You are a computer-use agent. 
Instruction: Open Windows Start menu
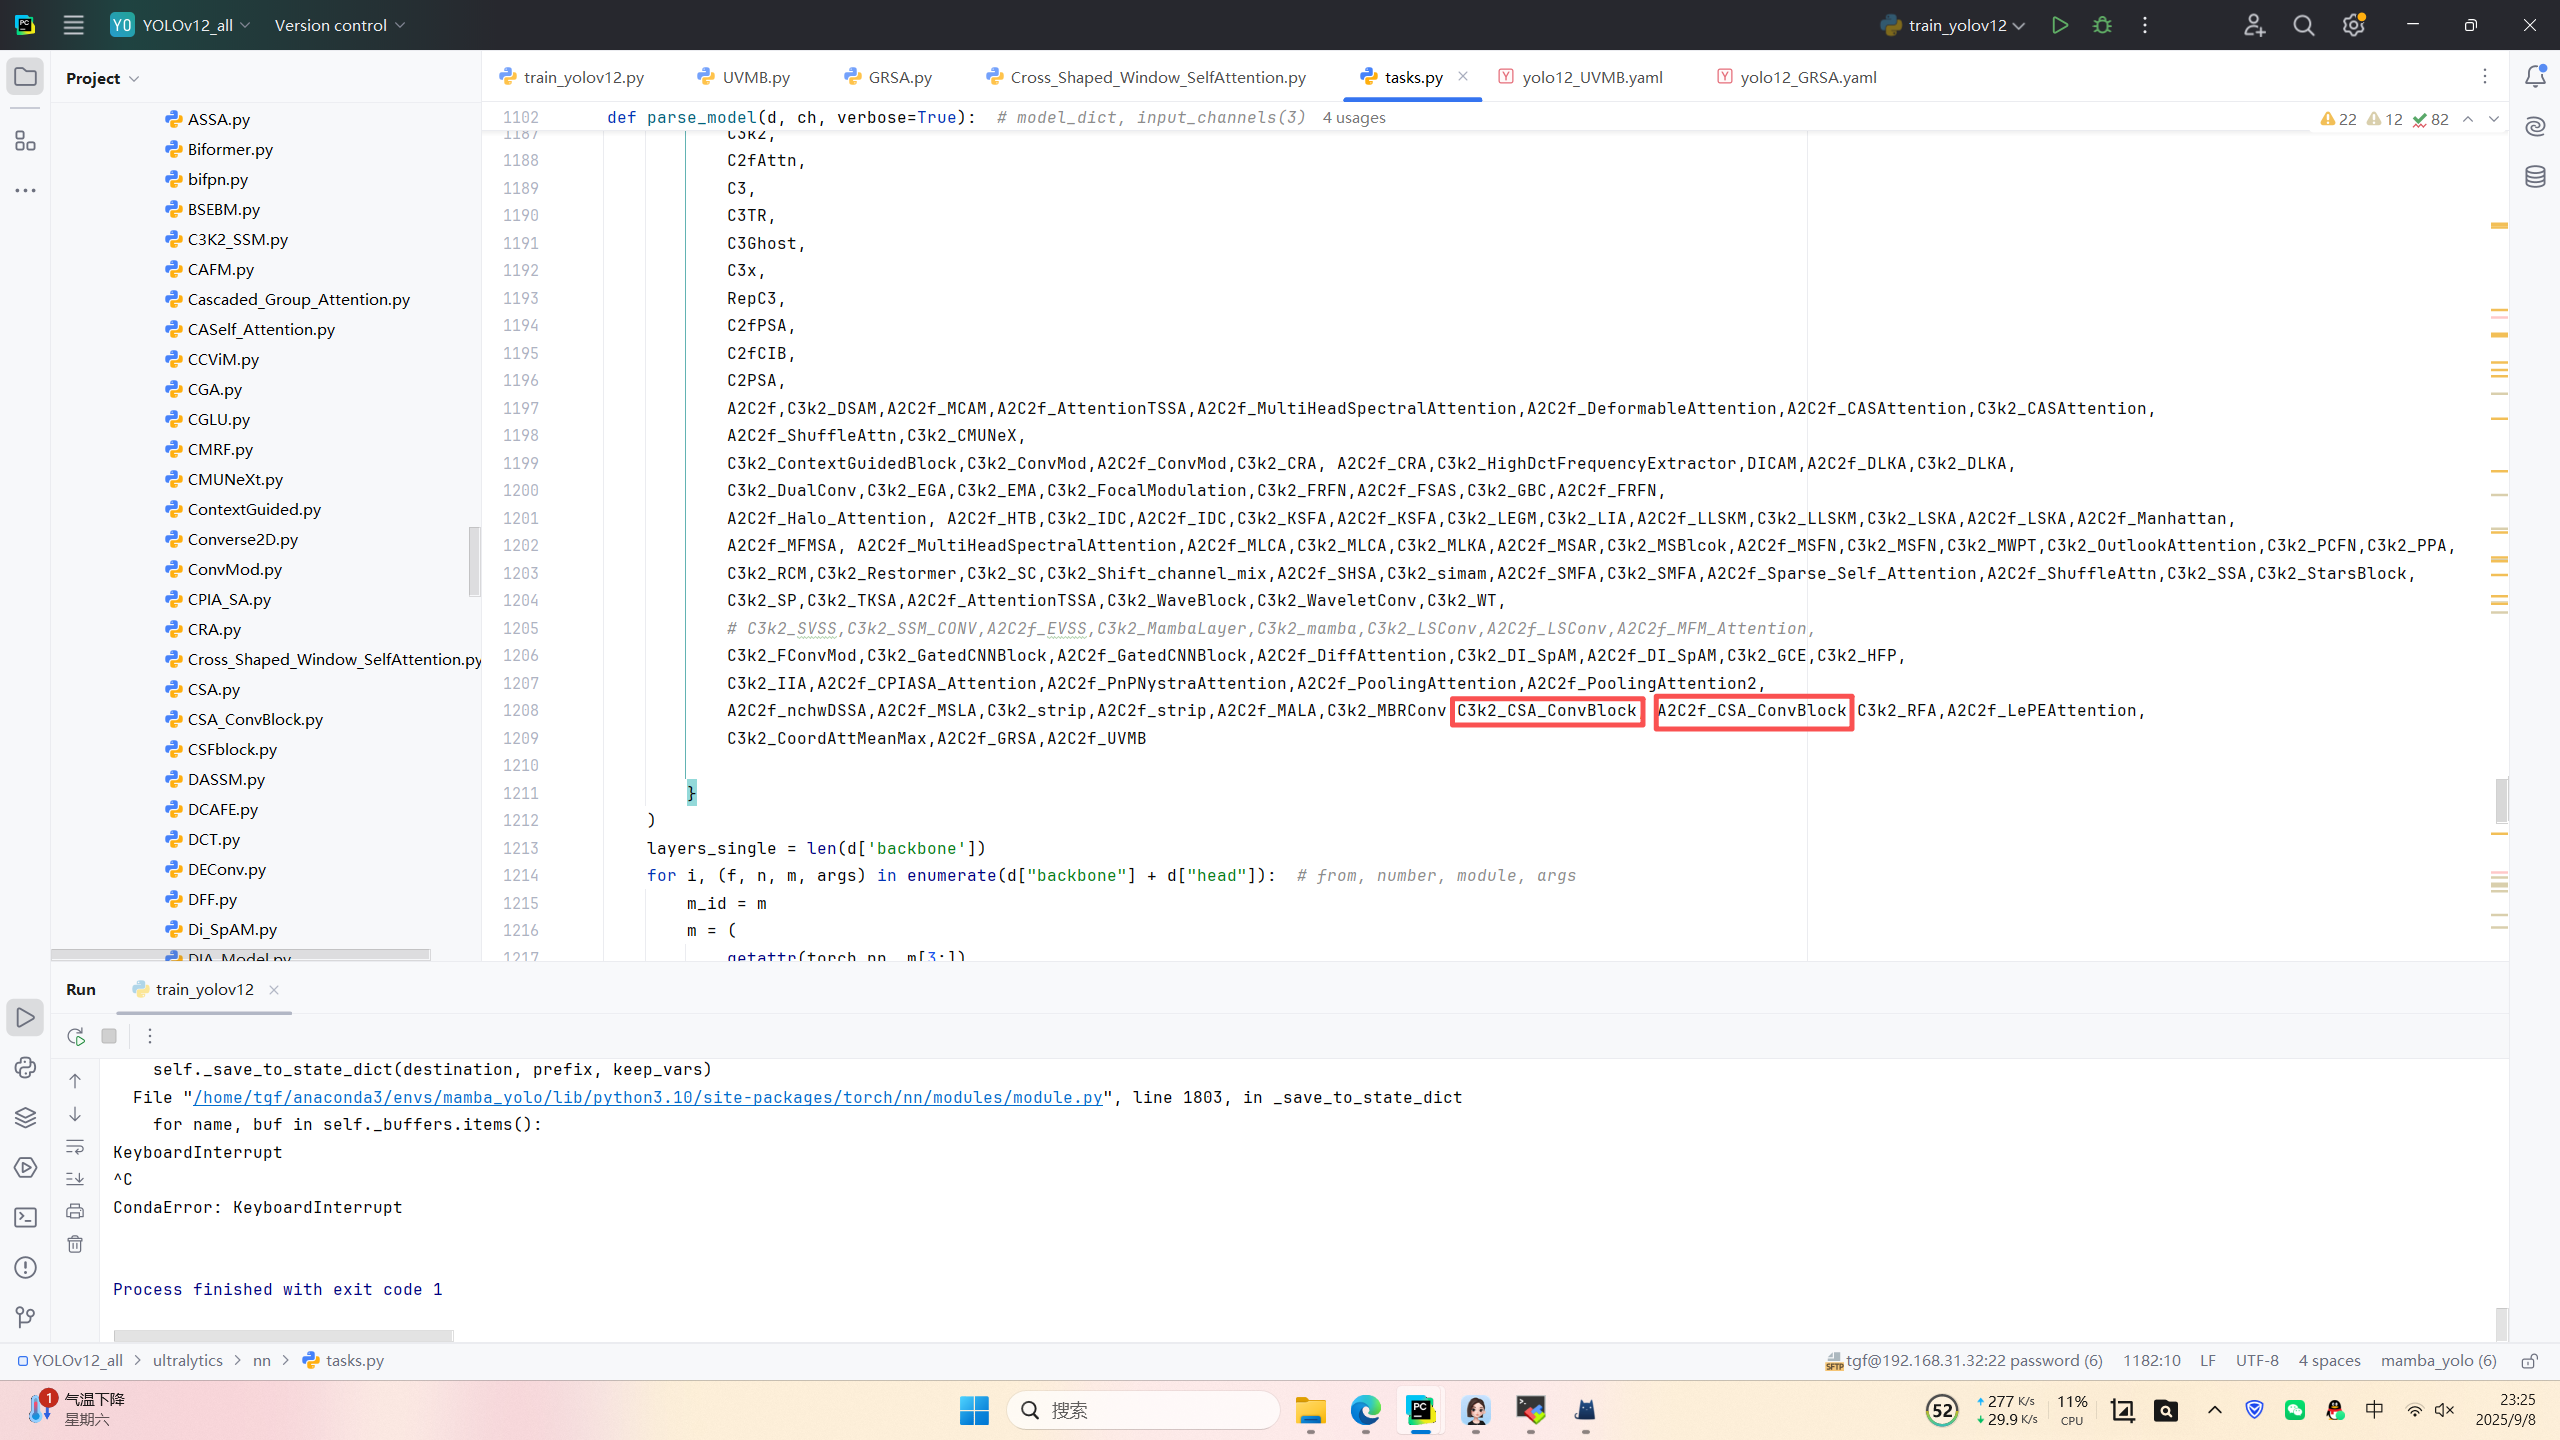[973, 1410]
